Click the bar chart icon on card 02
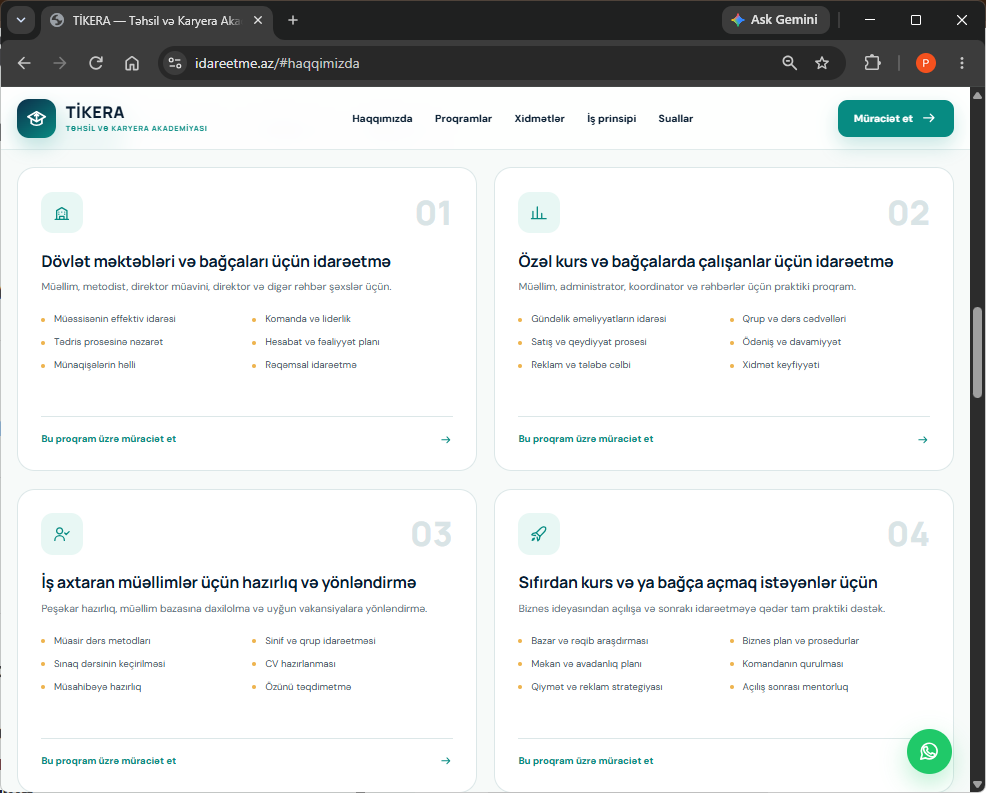 (539, 213)
